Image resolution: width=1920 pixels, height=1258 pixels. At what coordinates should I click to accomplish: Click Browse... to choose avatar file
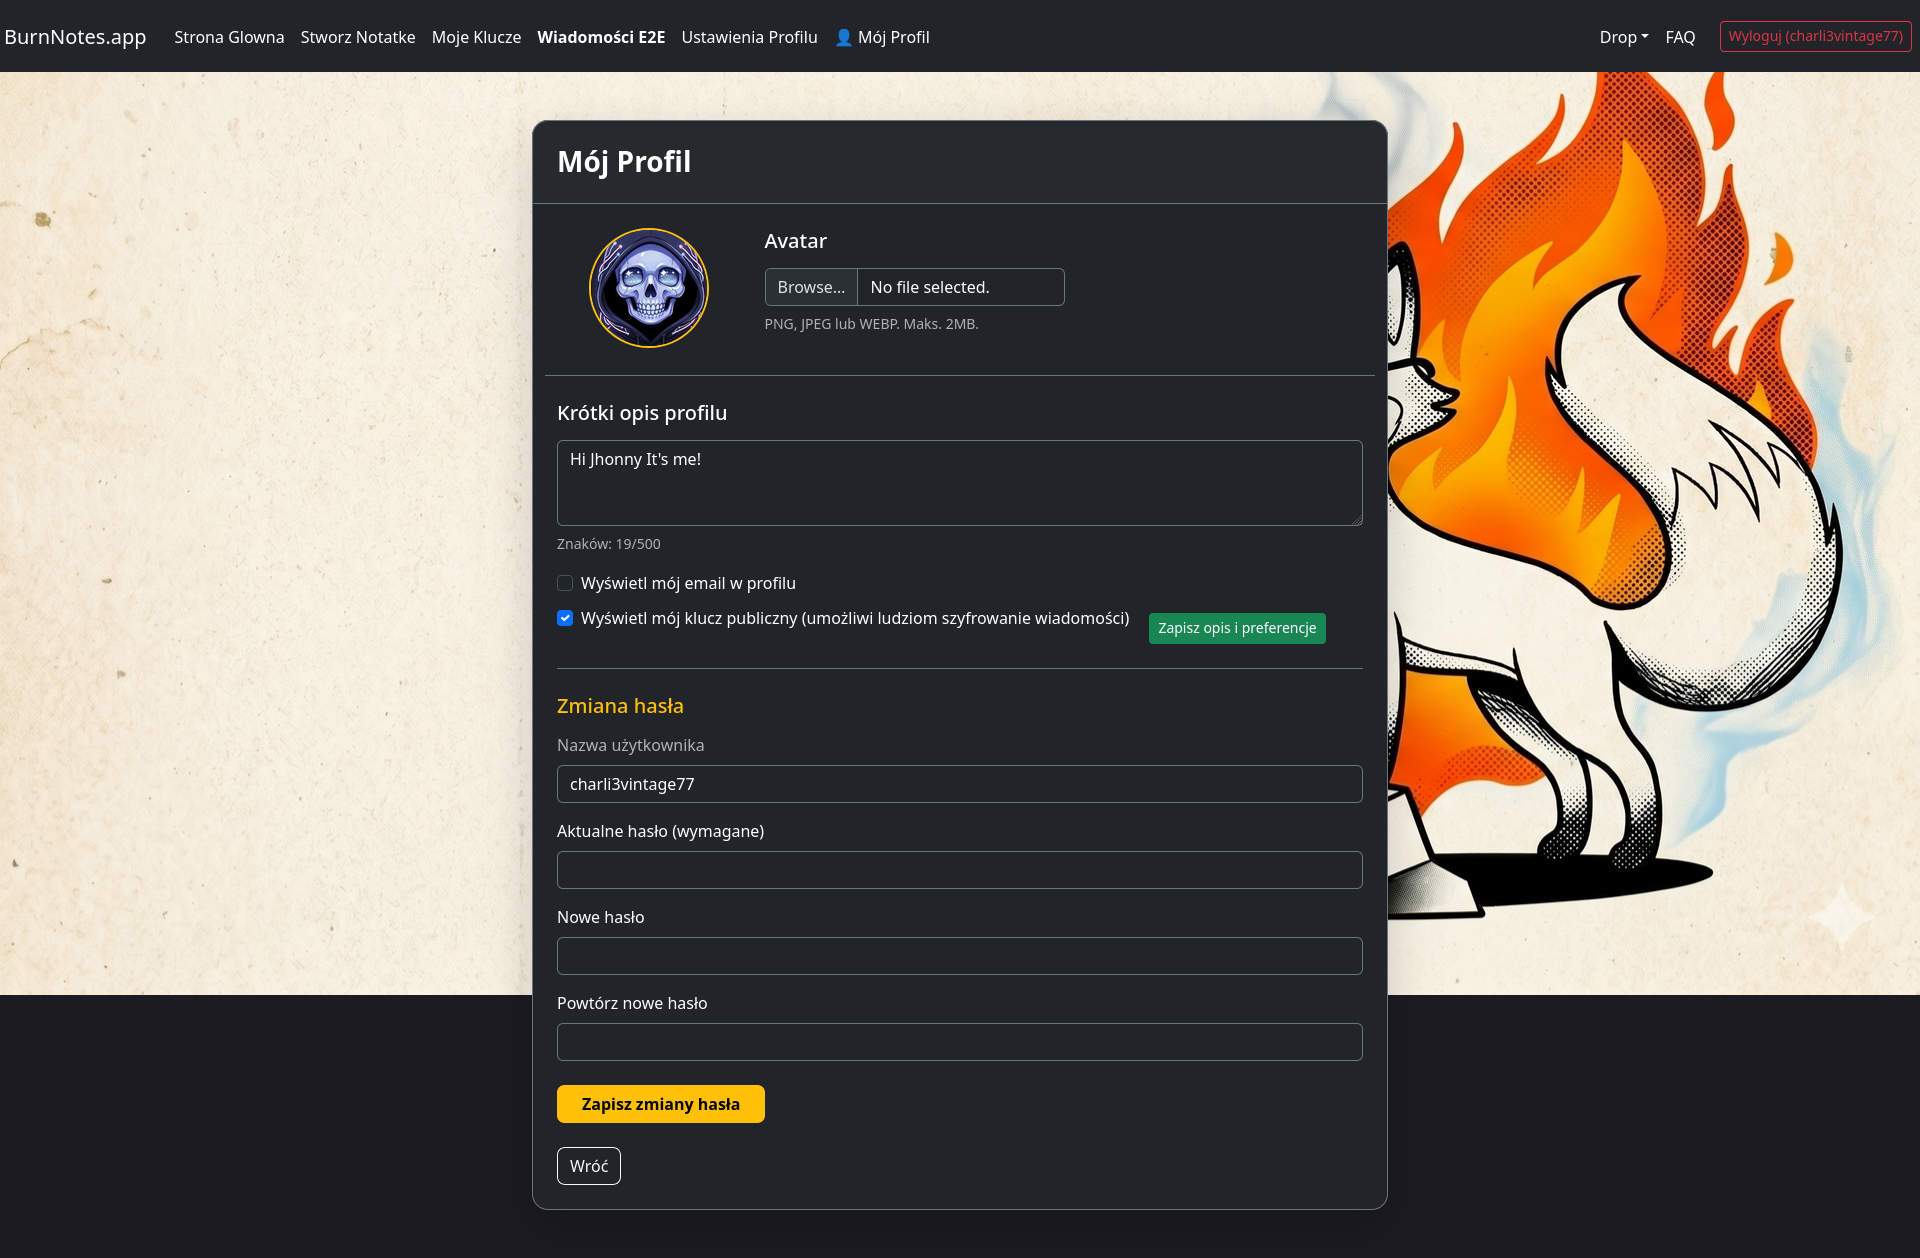[x=811, y=287]
